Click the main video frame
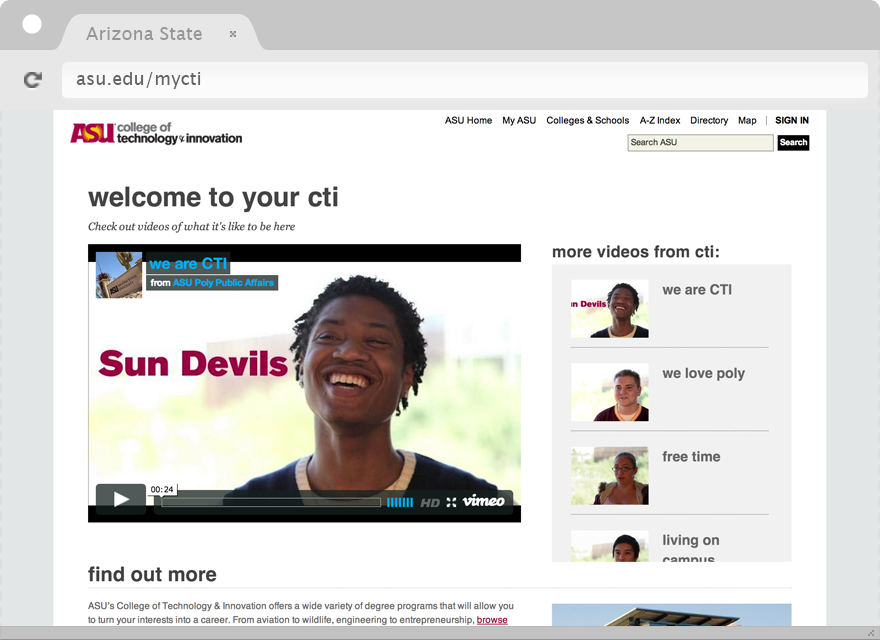 [x=304, y=383]
